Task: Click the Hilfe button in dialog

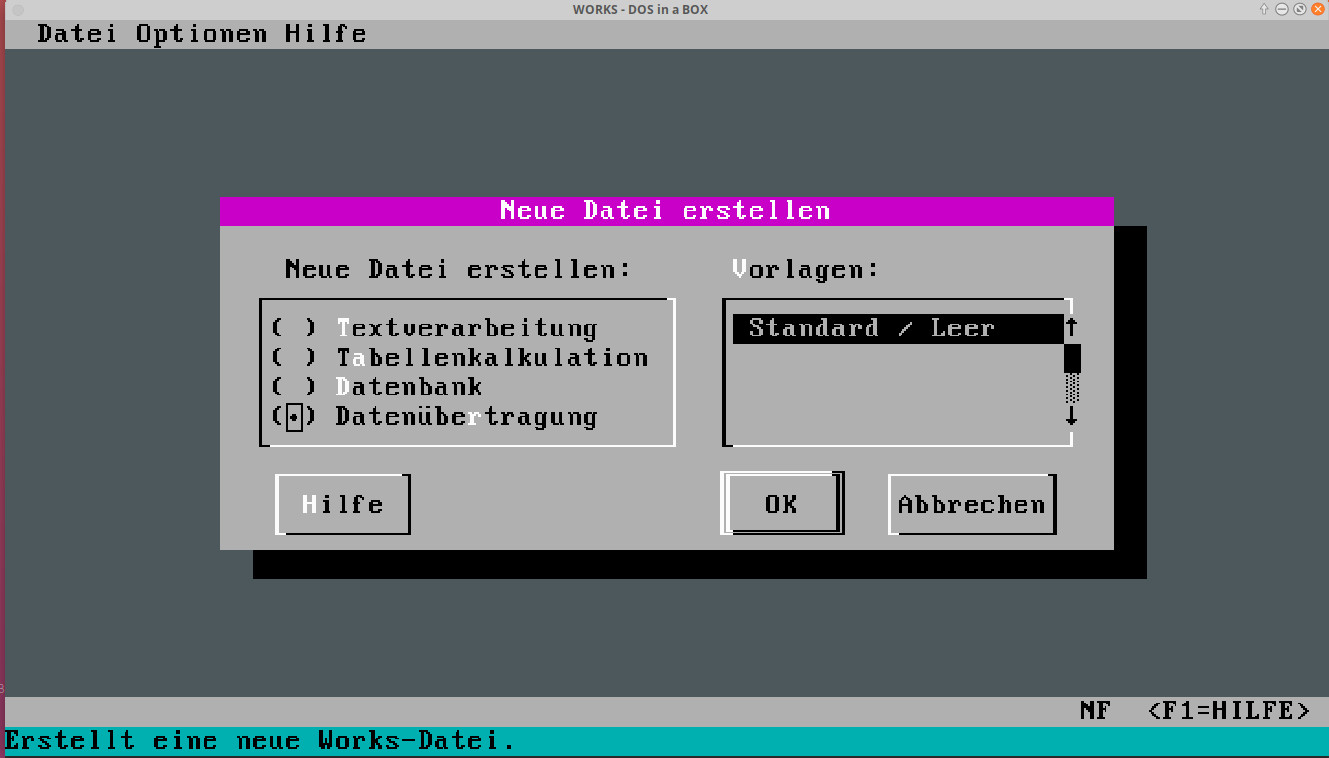Action: click(343, 504)
